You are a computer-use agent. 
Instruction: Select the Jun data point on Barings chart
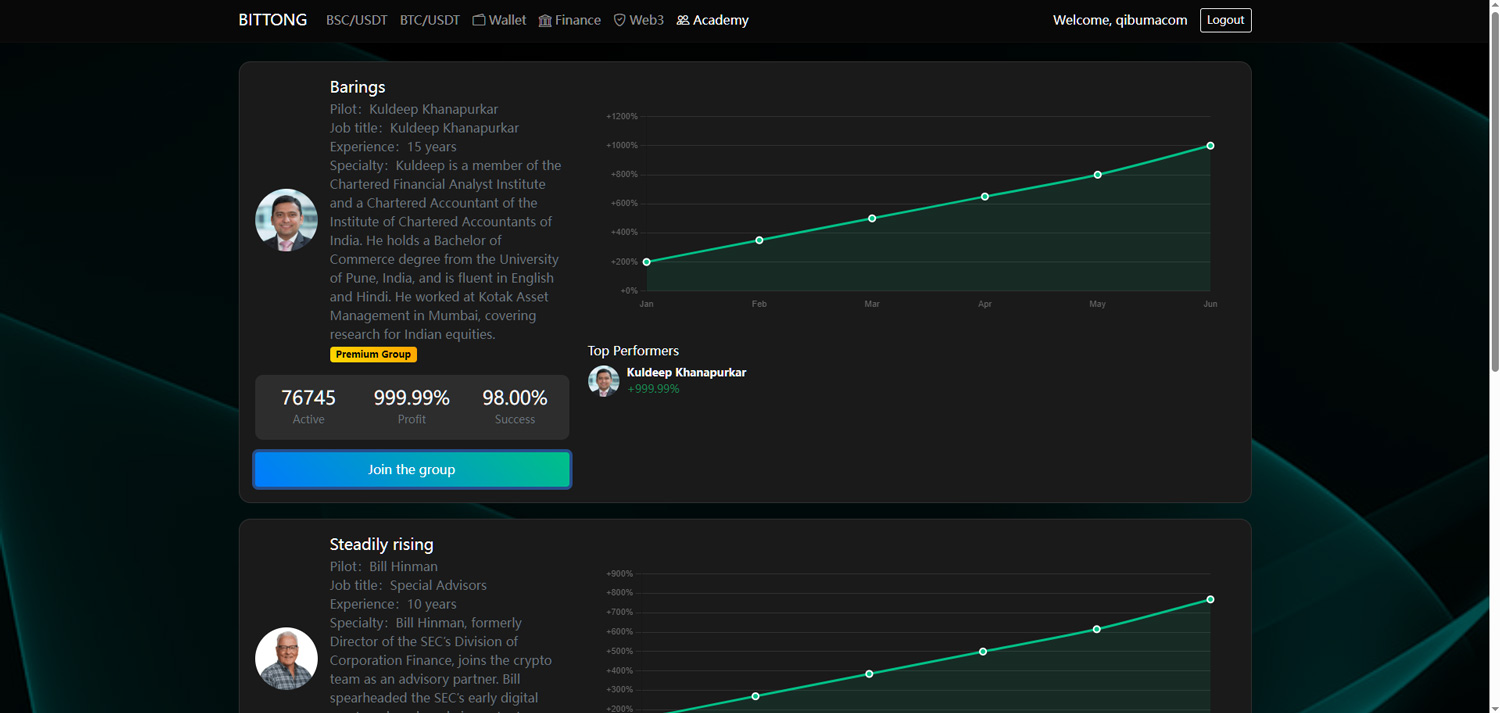(x=1210, y=146)
